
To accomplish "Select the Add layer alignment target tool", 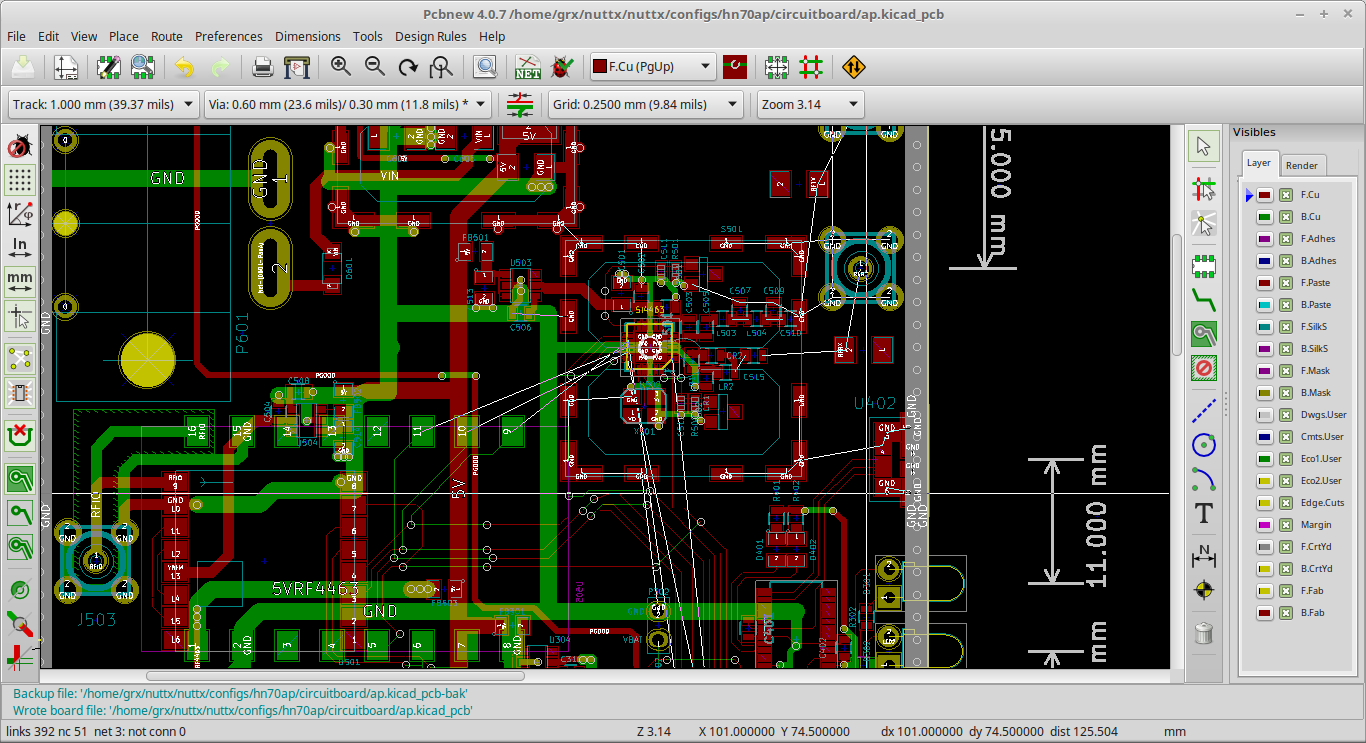I will 1204,590.
